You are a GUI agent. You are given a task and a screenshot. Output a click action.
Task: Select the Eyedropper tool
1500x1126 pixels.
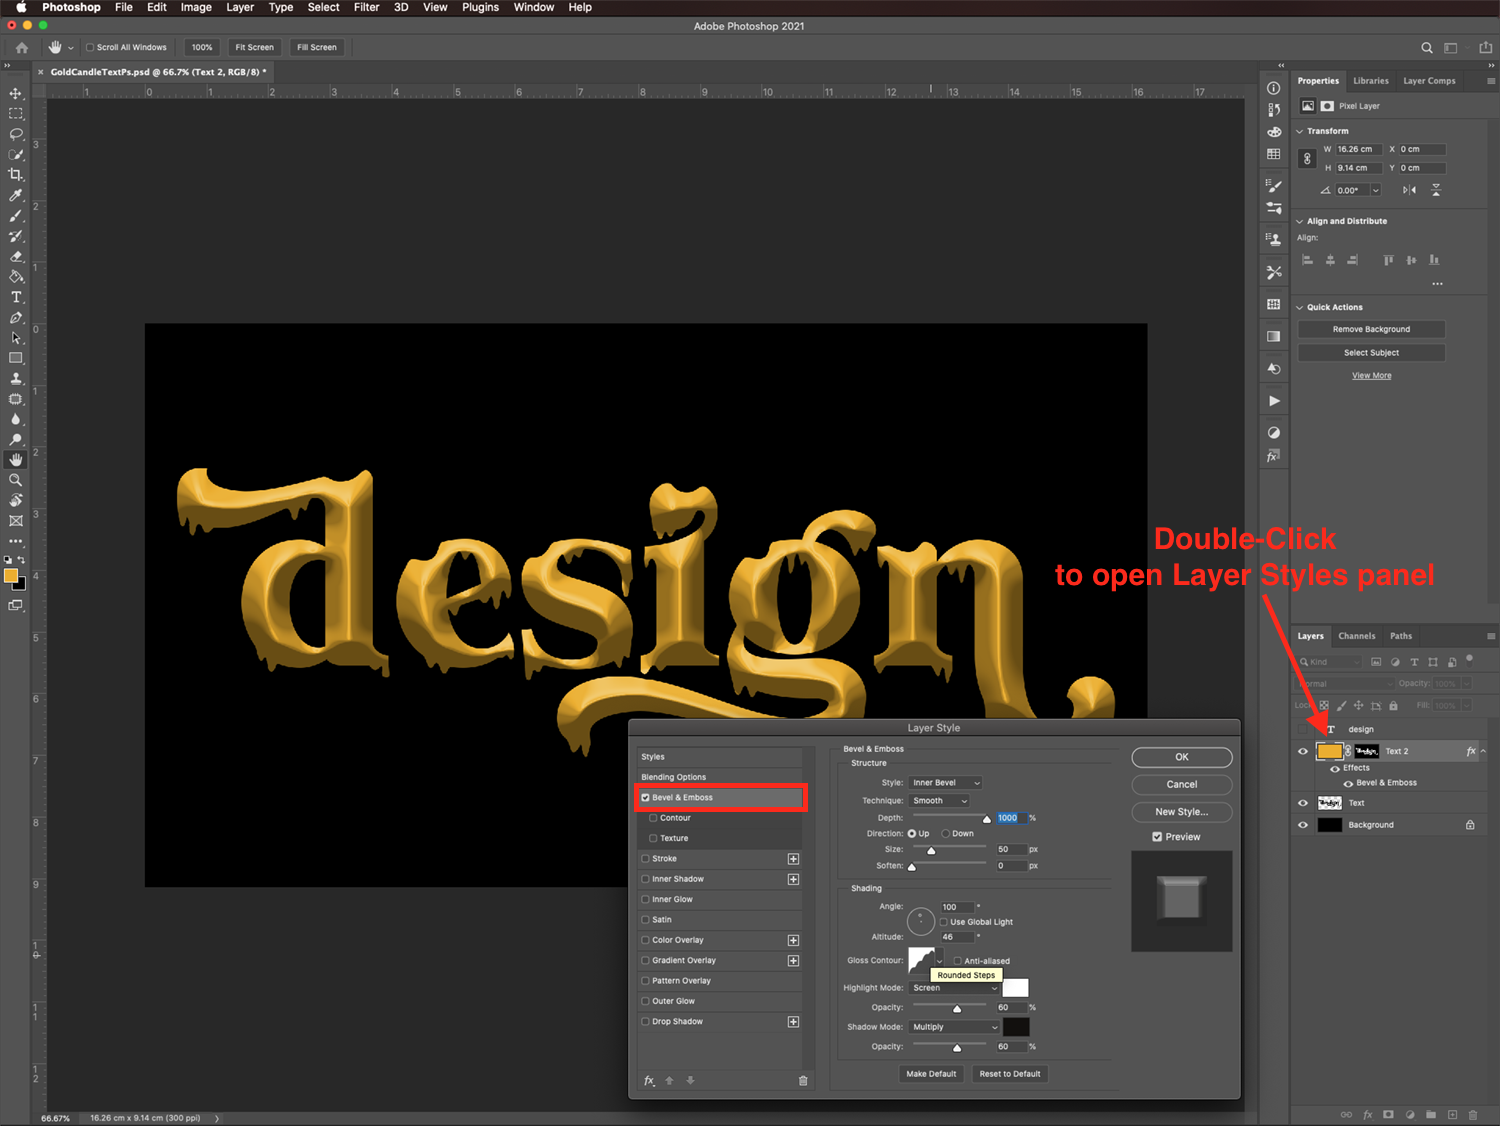coord(16,195)
